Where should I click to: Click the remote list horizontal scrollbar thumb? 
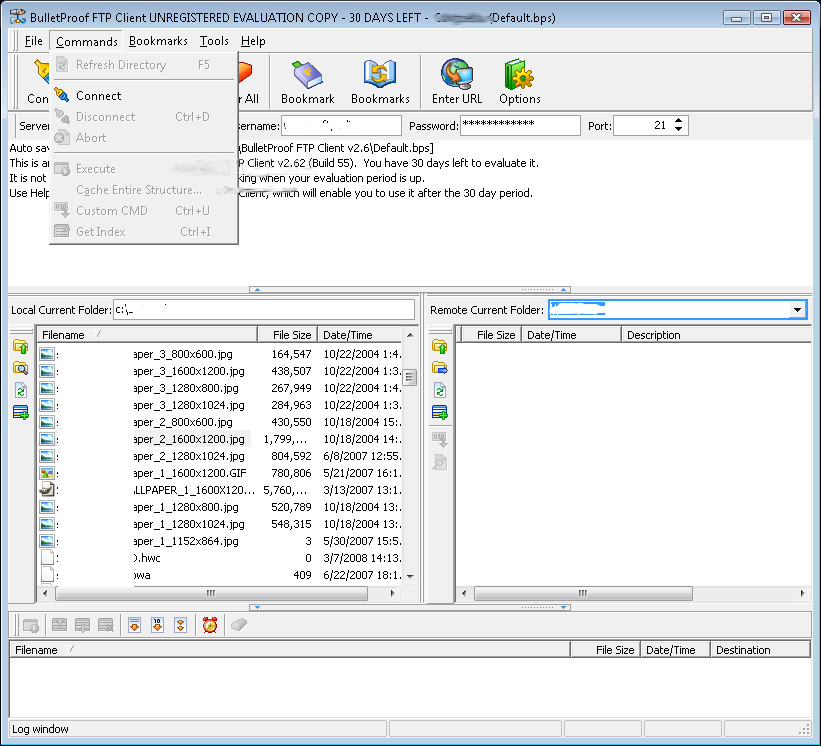pos(583,593)
